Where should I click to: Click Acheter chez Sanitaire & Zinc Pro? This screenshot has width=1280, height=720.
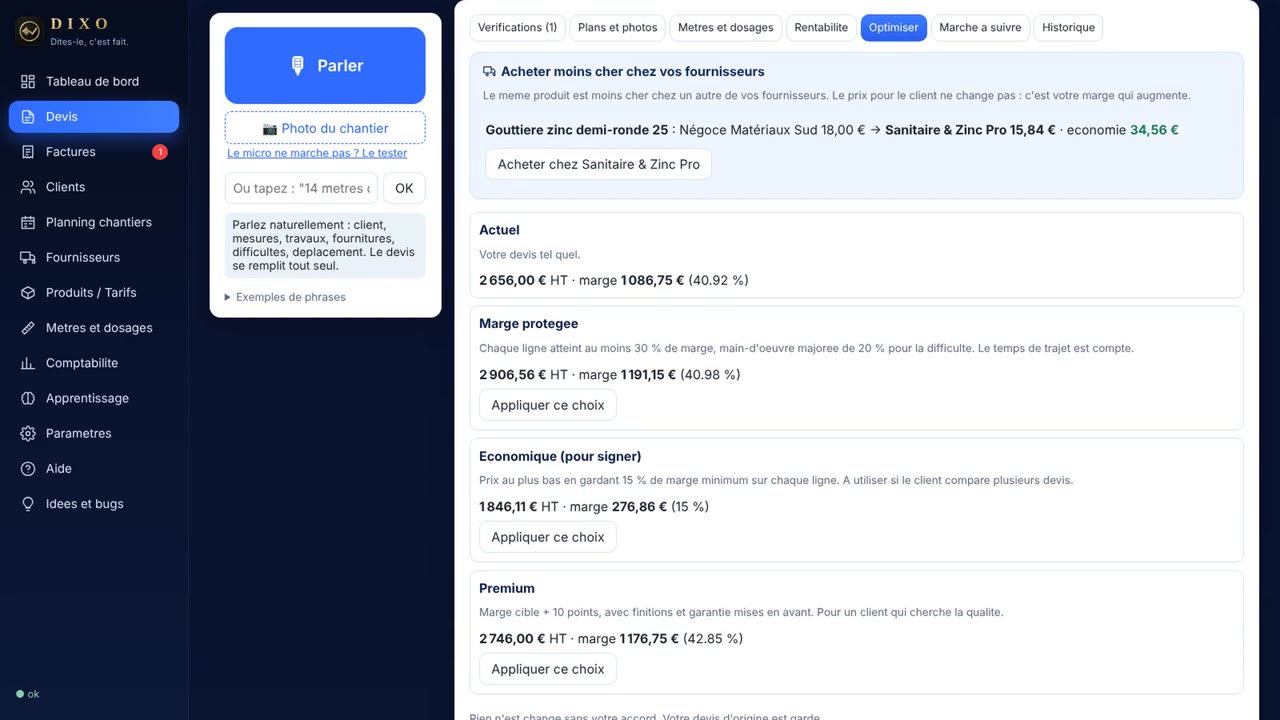coord(598,164)
